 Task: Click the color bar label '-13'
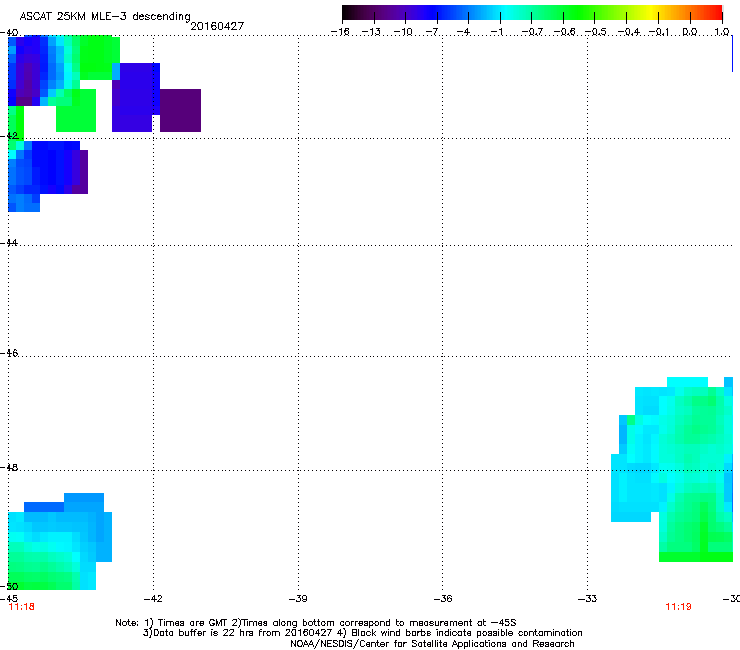(371, 32)
